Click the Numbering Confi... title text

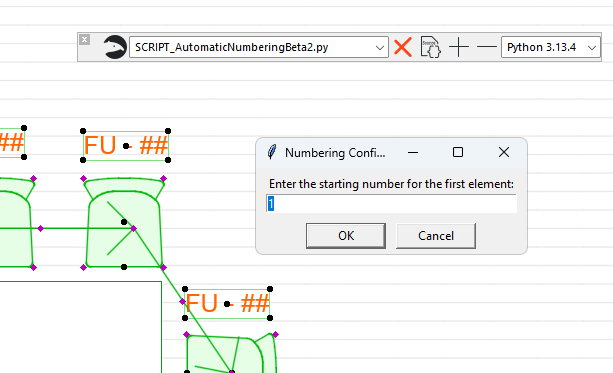pos(335,153)
